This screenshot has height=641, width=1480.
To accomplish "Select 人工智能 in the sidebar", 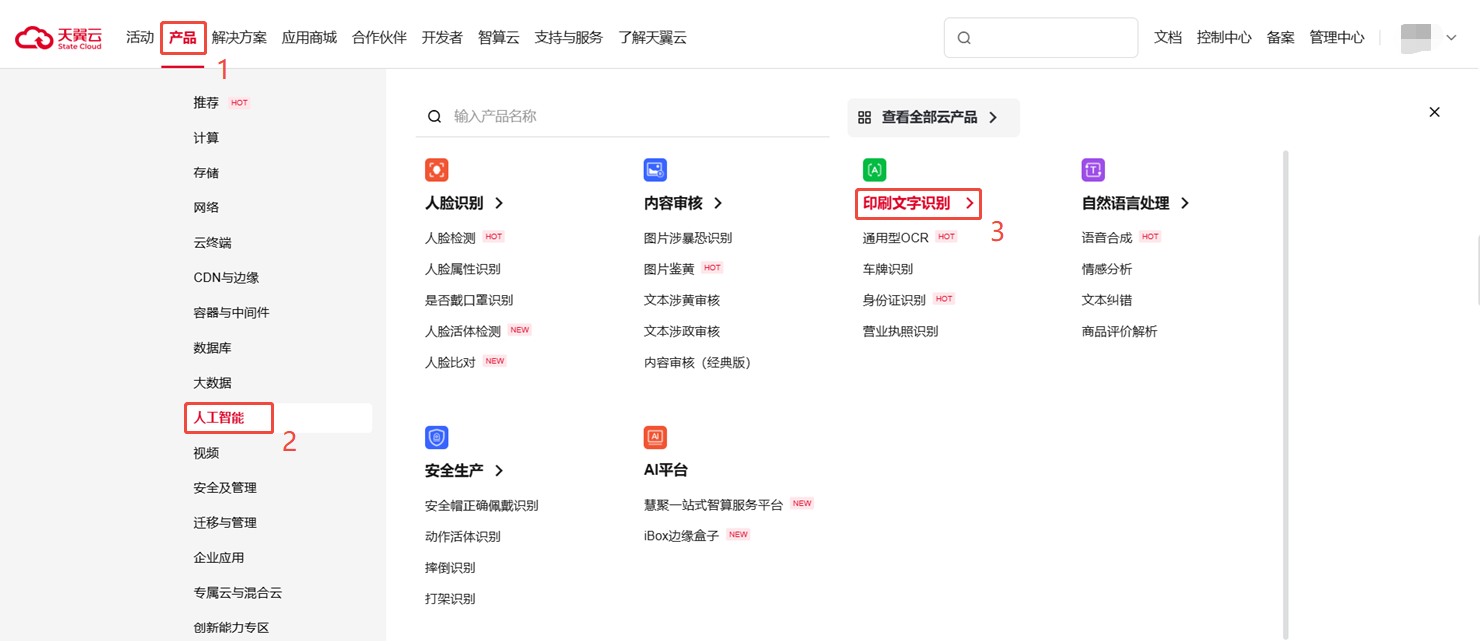I will click(x=219, y=418).
